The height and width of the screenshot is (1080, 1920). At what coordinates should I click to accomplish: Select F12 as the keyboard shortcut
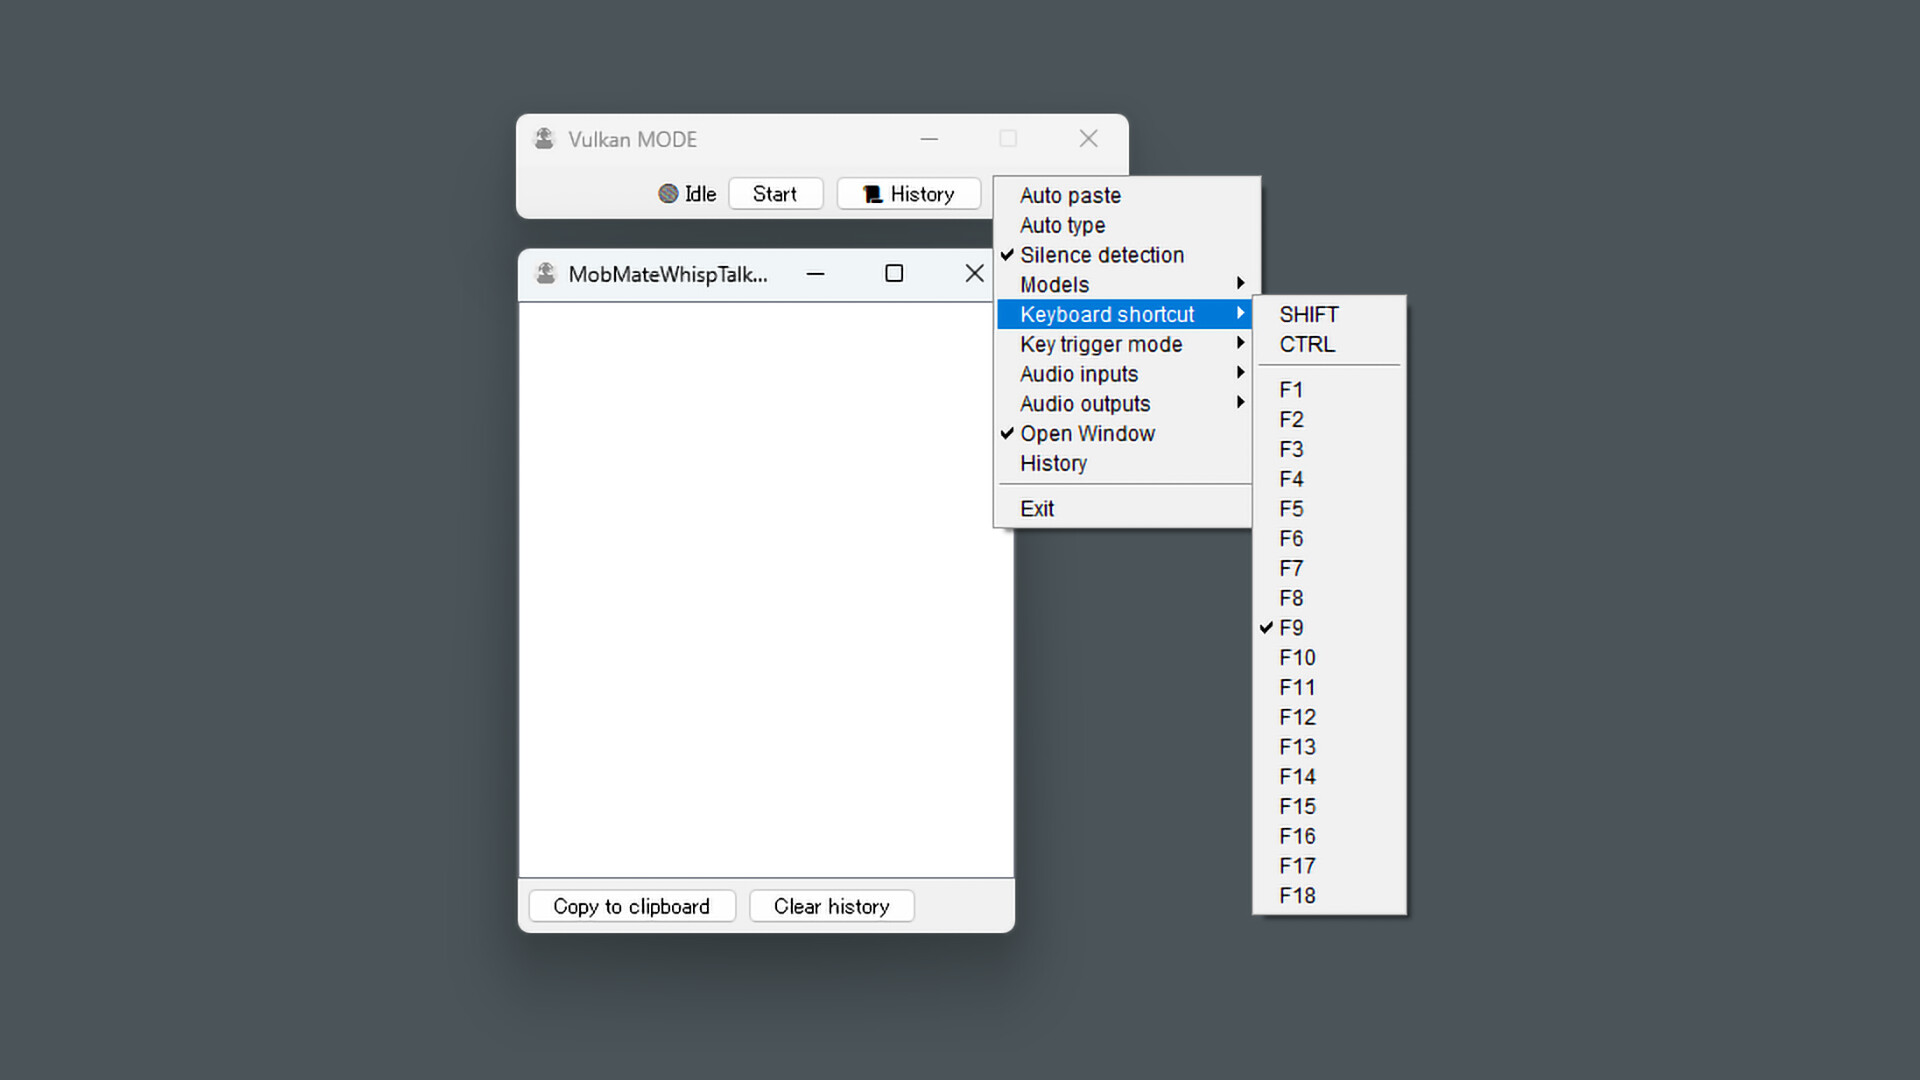pos(1296,717)
